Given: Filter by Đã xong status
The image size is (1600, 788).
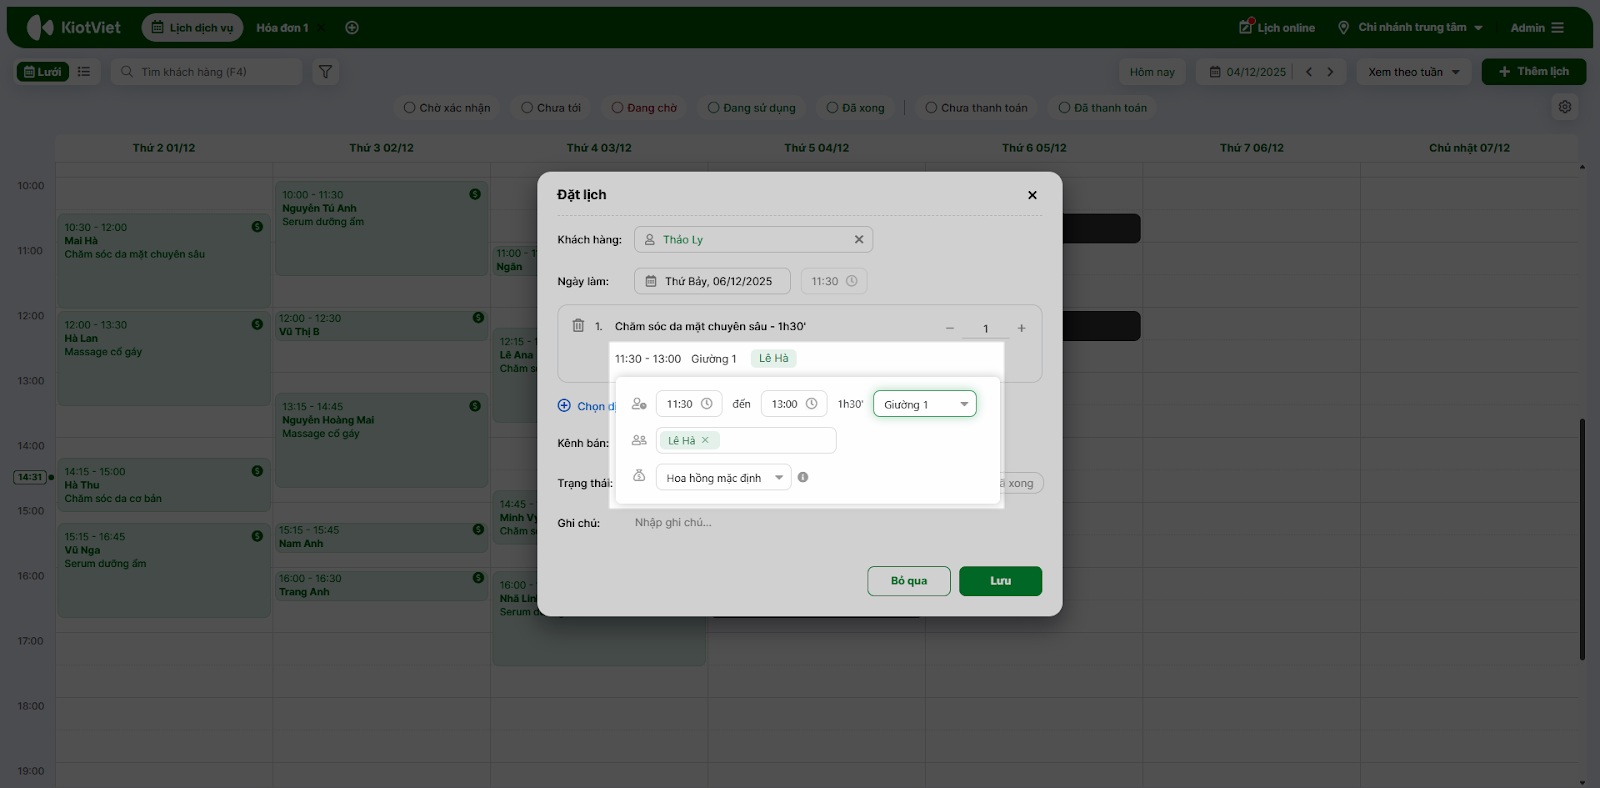Looking at the screenshot, I should click(x=856, y=108).
